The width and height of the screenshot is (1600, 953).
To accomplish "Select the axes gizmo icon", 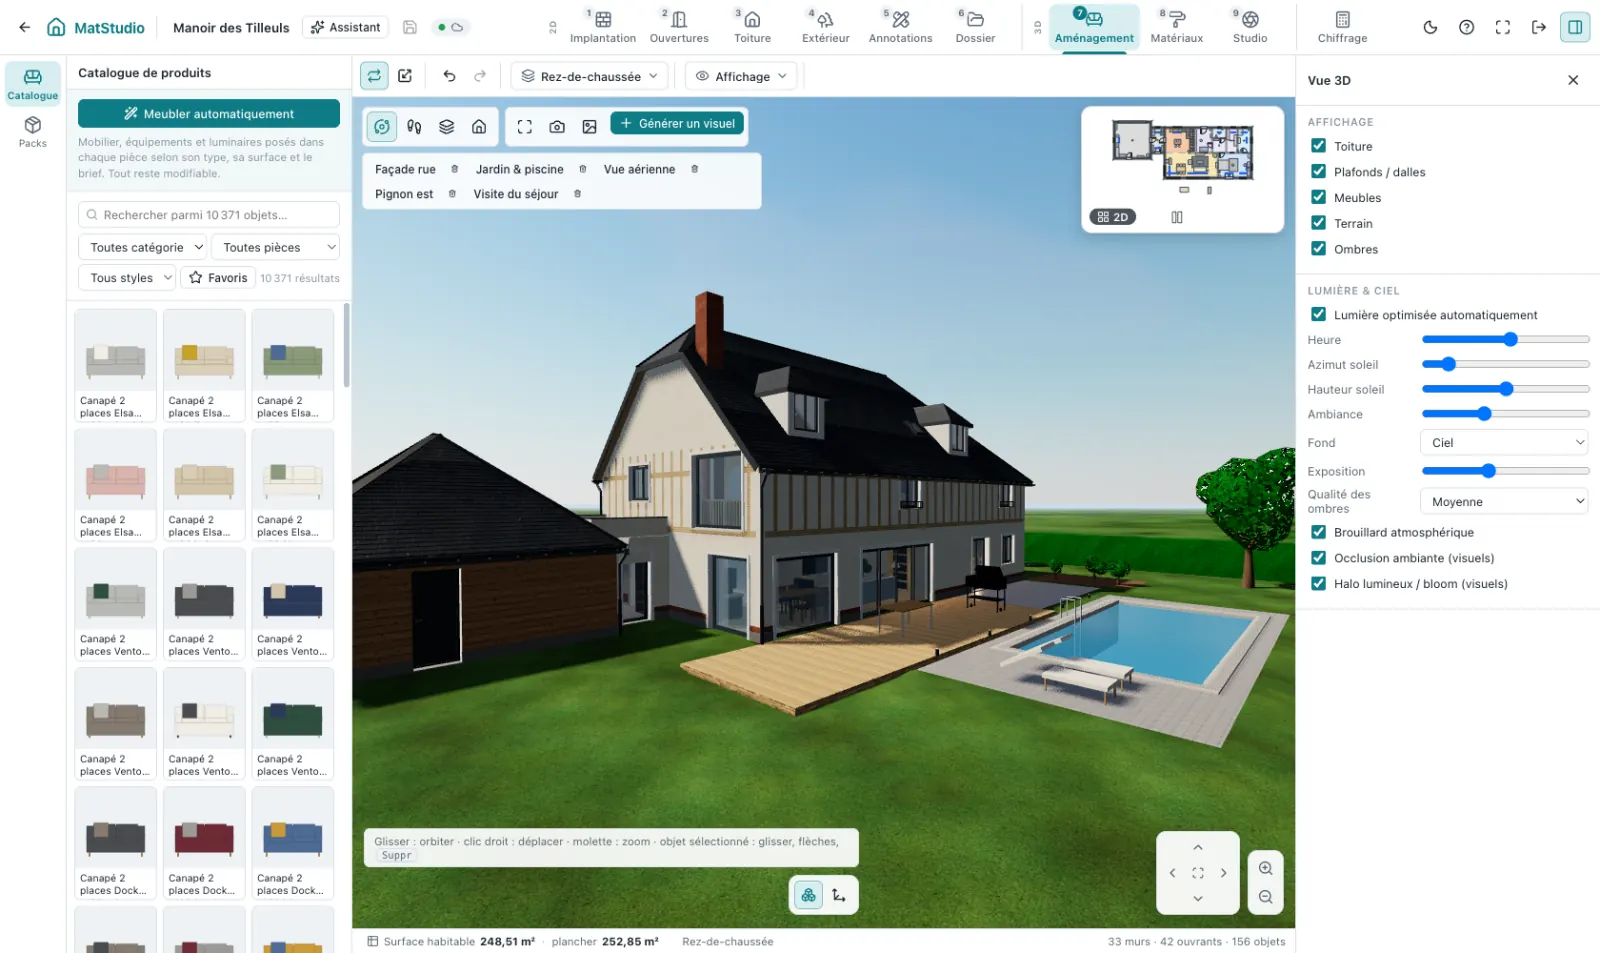I will [x=839, y=895].
